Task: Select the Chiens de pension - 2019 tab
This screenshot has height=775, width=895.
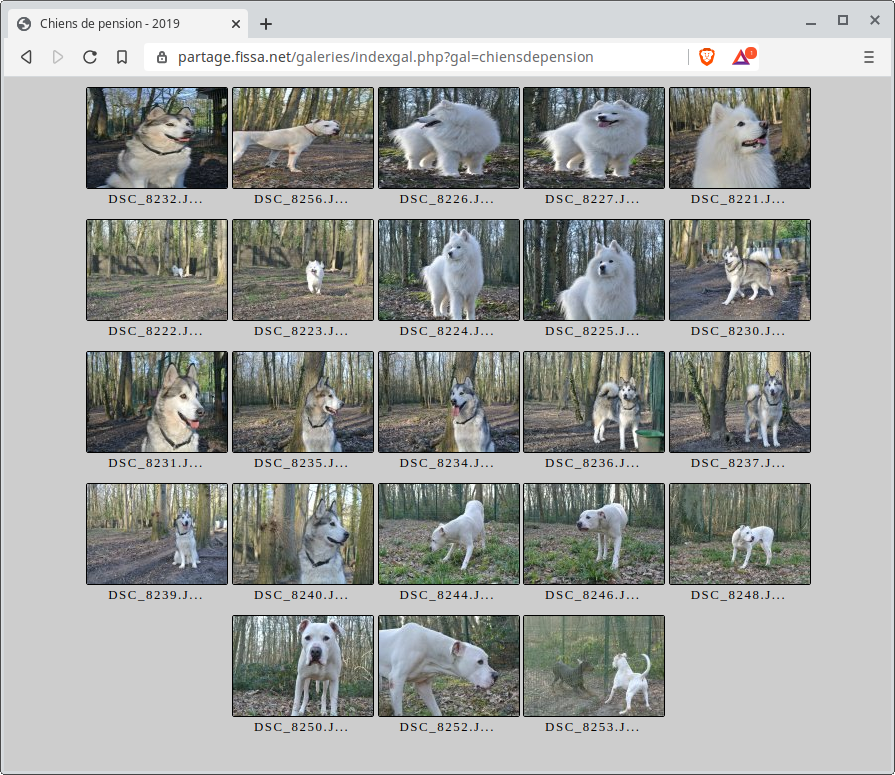Action: (128, 23)
